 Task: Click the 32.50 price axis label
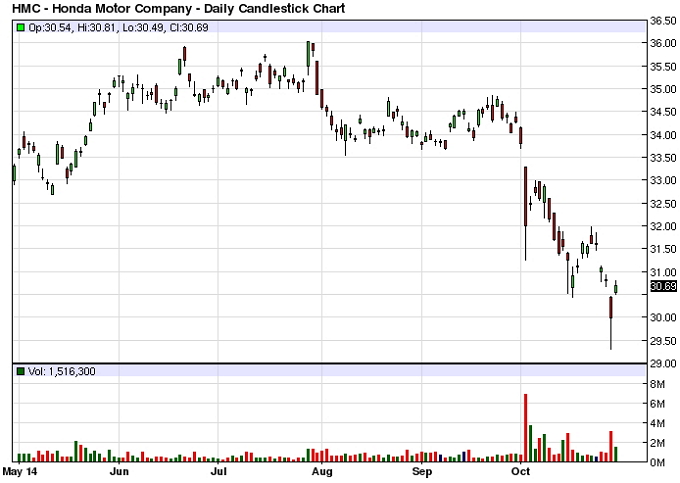pos(663,204)
